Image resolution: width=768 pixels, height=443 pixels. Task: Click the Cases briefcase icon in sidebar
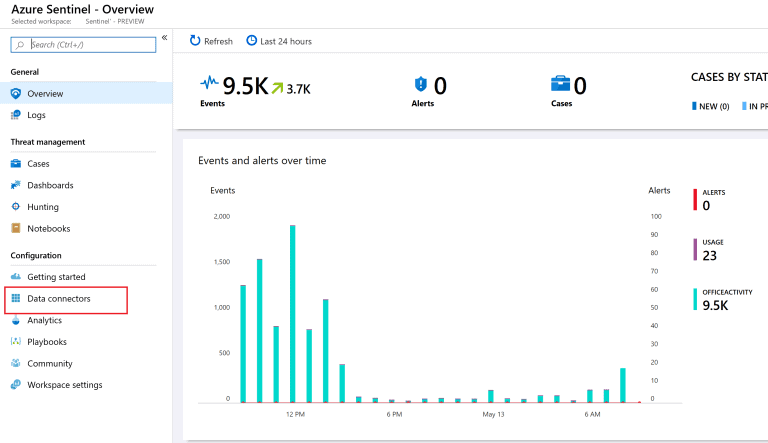coord(16,164)
